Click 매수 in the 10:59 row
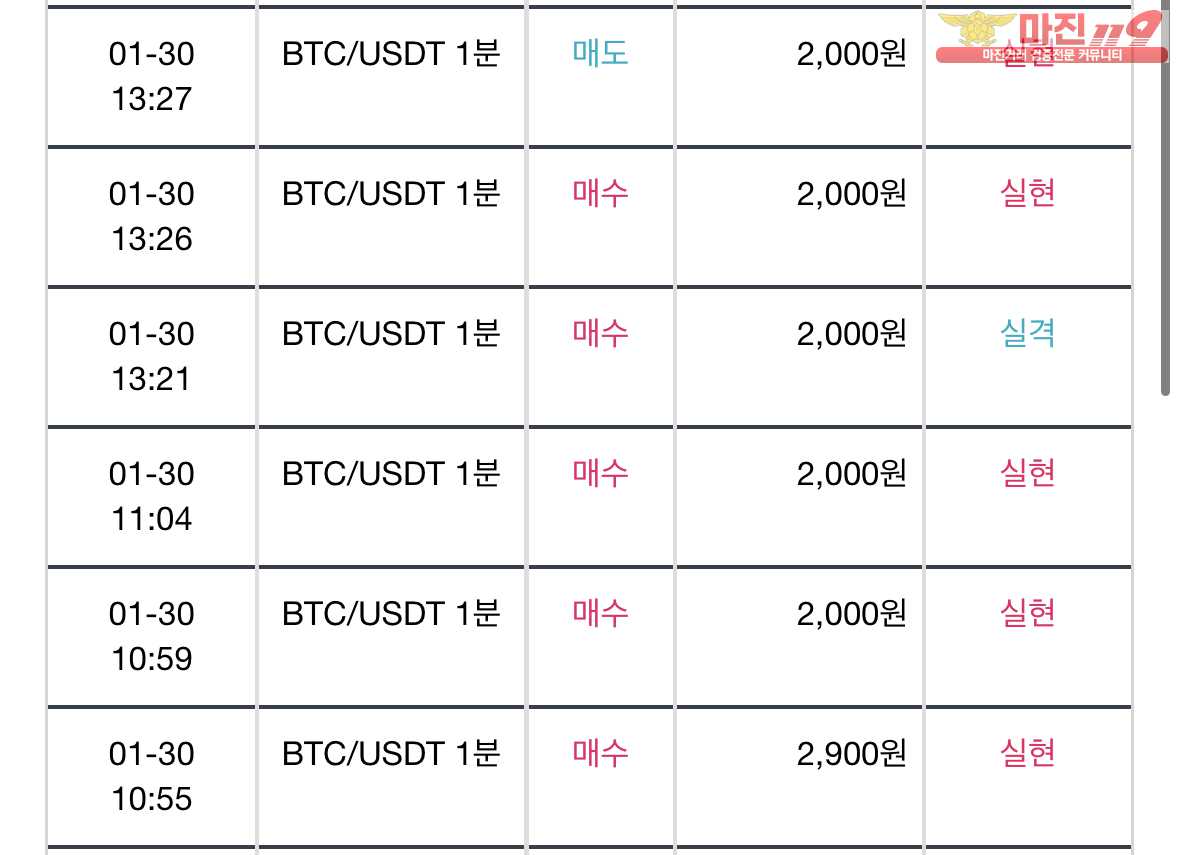 click(x=600, y=613)
